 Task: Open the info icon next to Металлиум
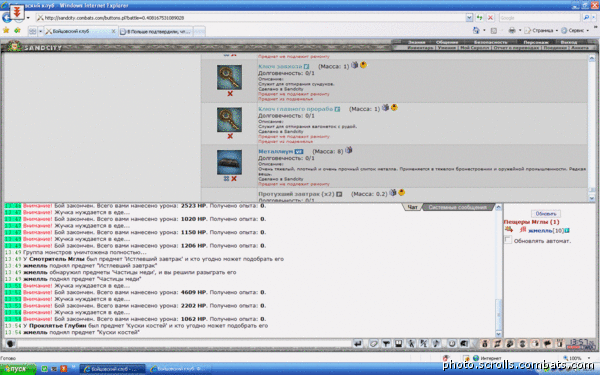coord(299,152)
